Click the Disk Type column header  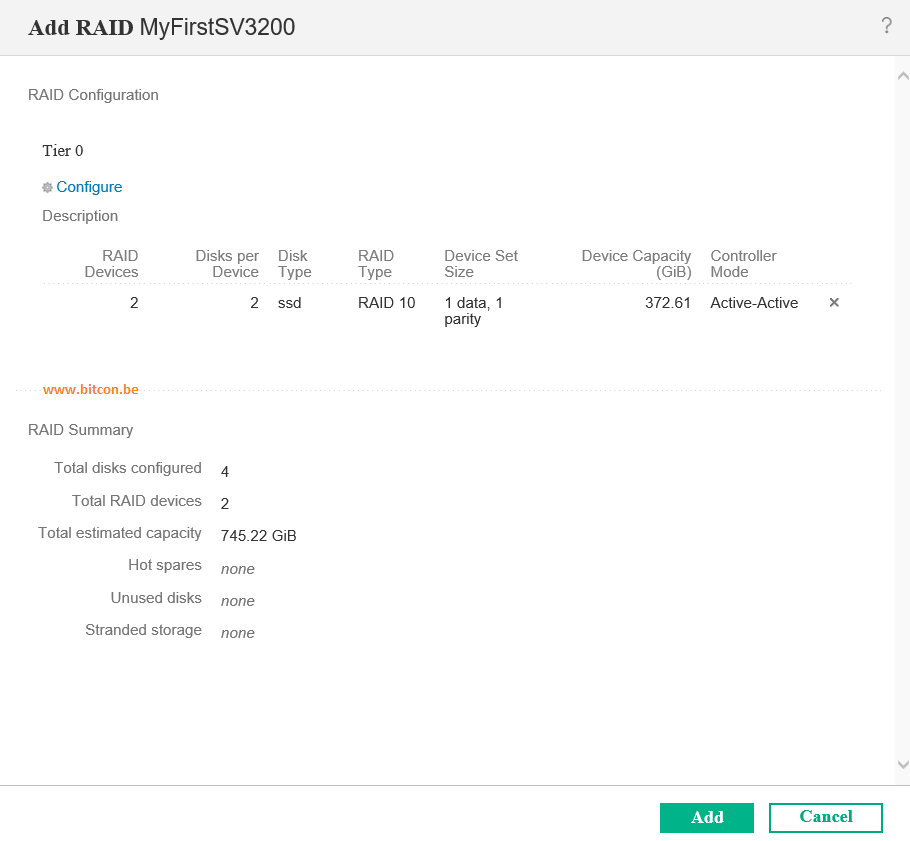tap(294, 264)
